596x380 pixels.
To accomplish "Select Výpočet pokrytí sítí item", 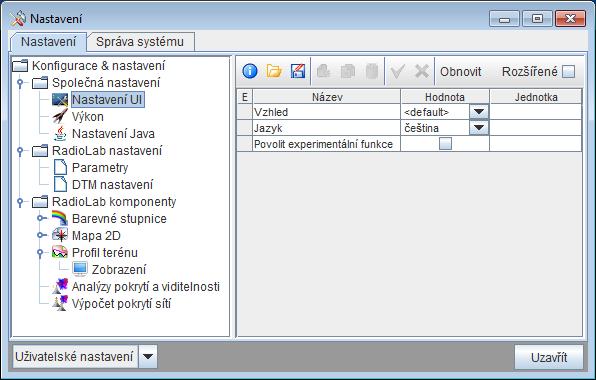I will pyautogui.click(x=121, y=304).
